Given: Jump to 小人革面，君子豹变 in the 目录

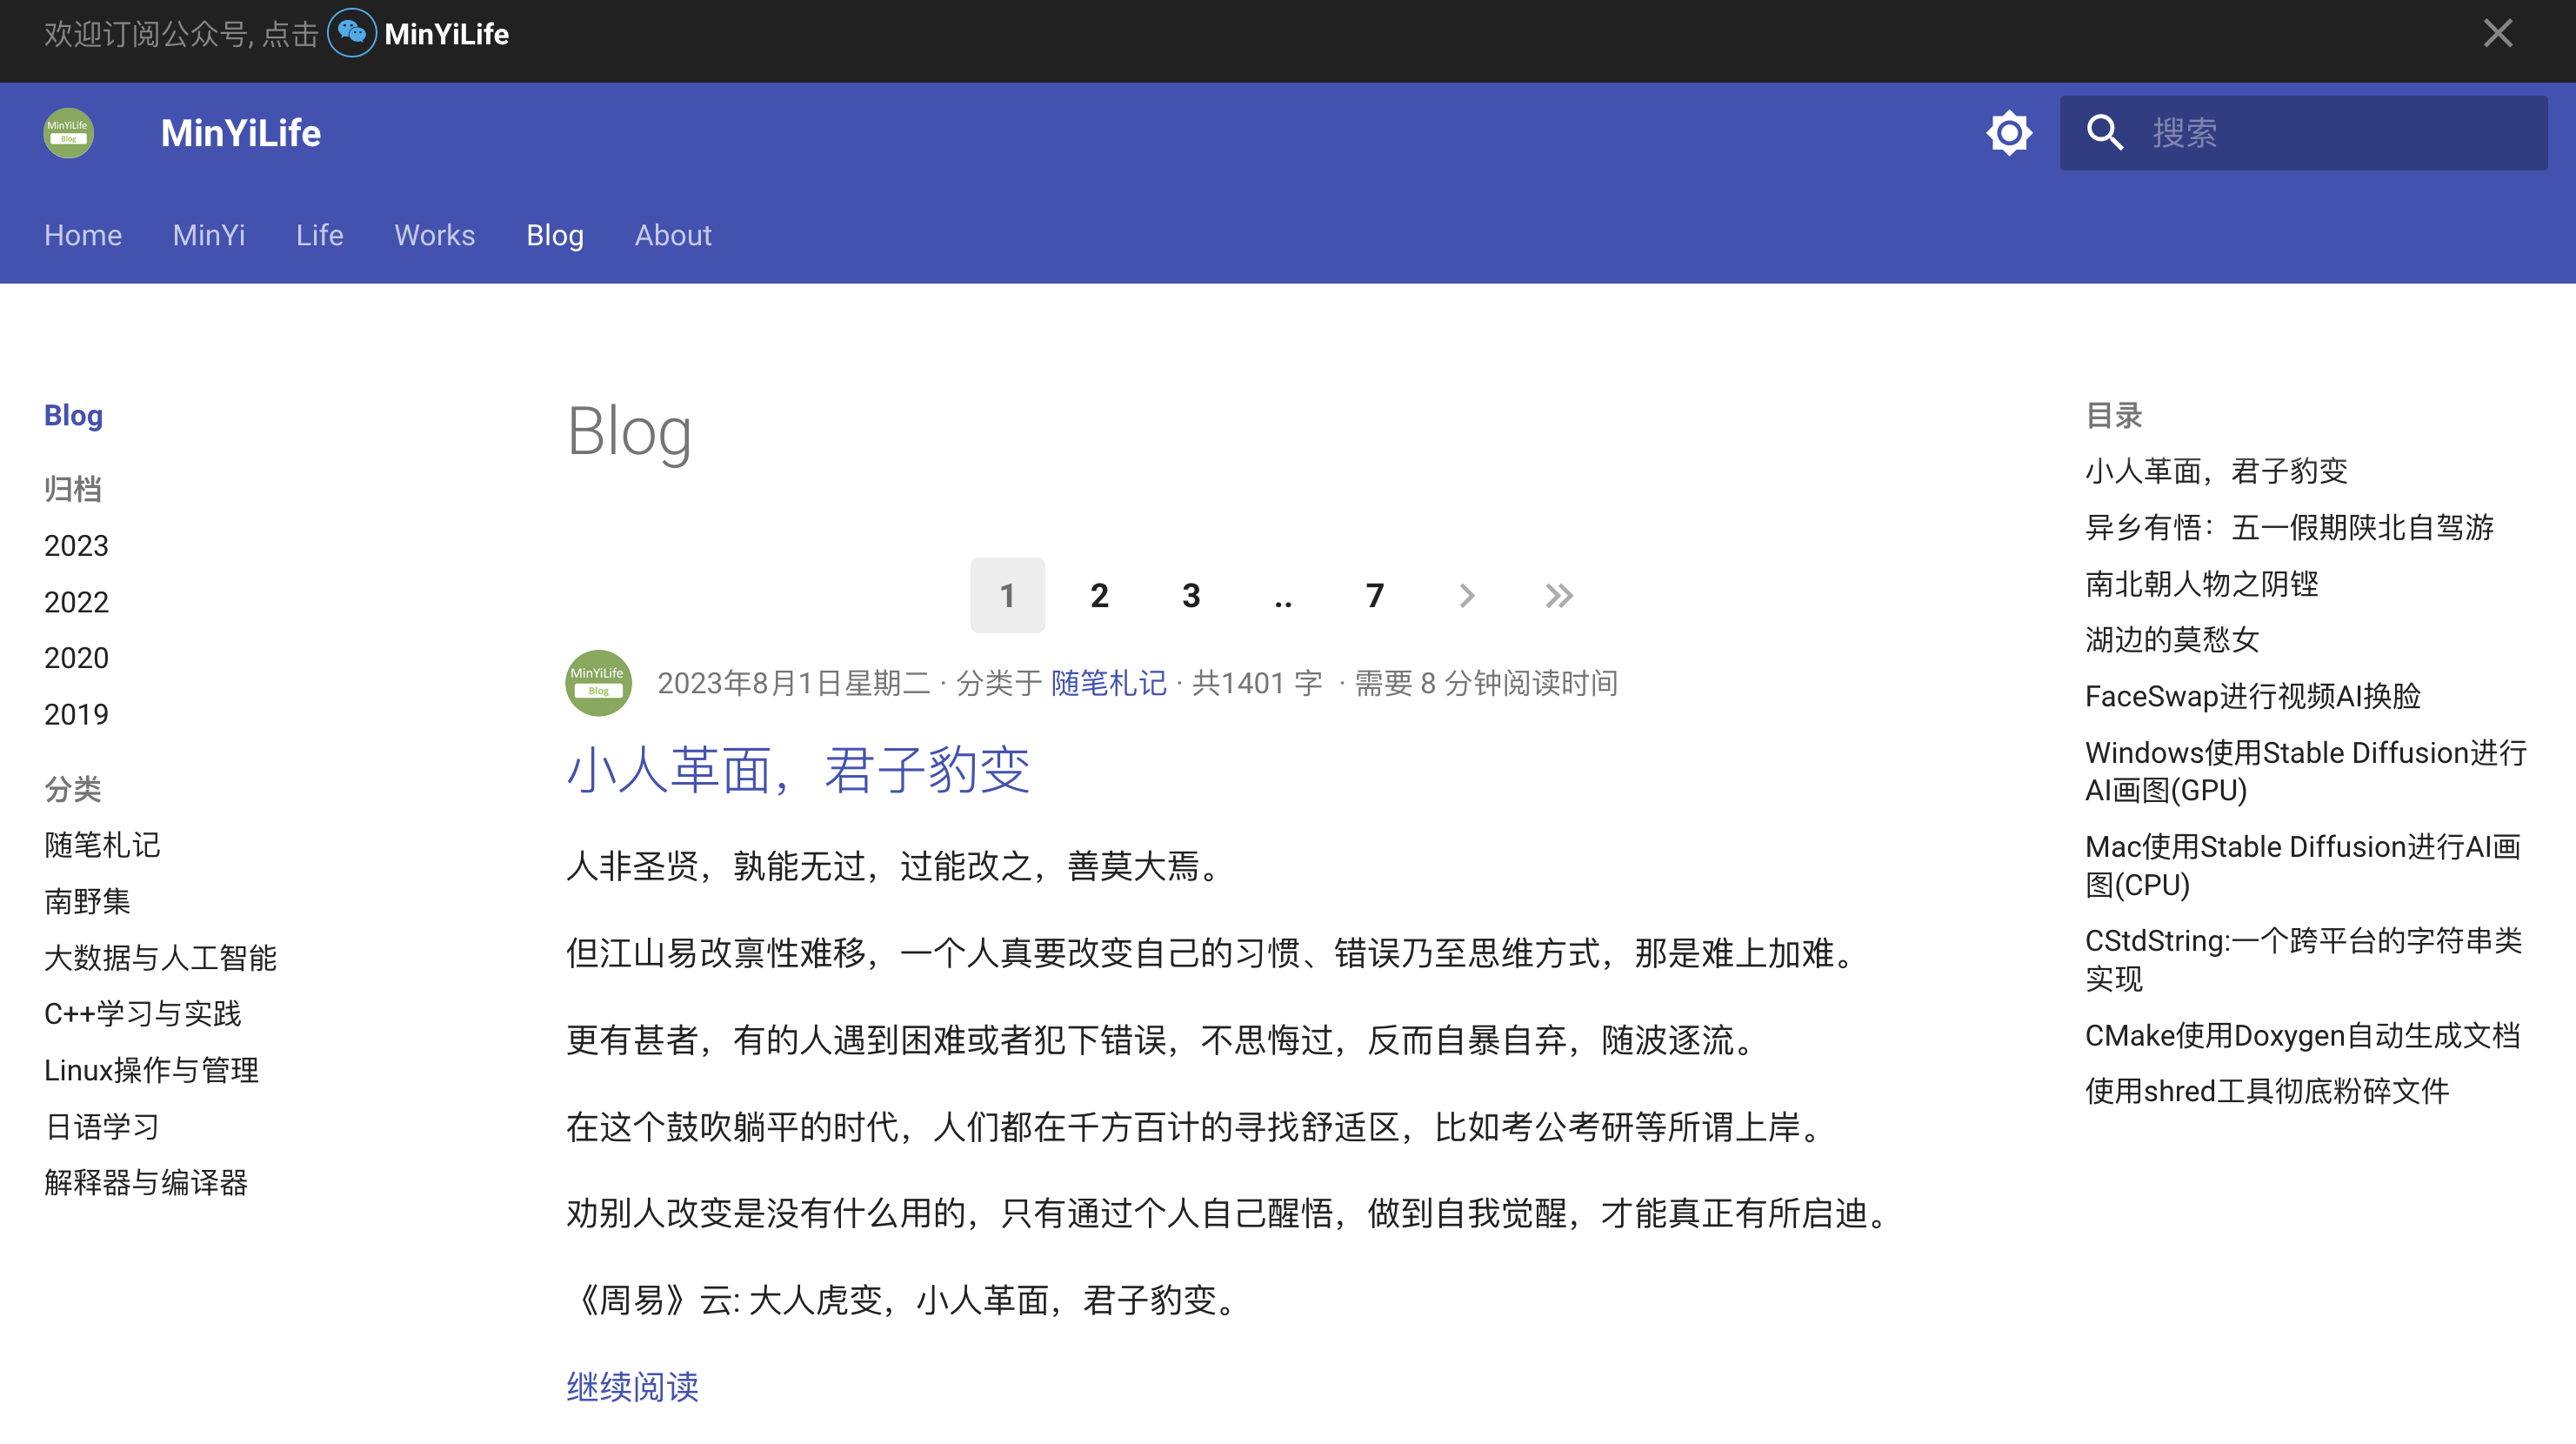Looking at the screenshot, I should click(2216, 471).
